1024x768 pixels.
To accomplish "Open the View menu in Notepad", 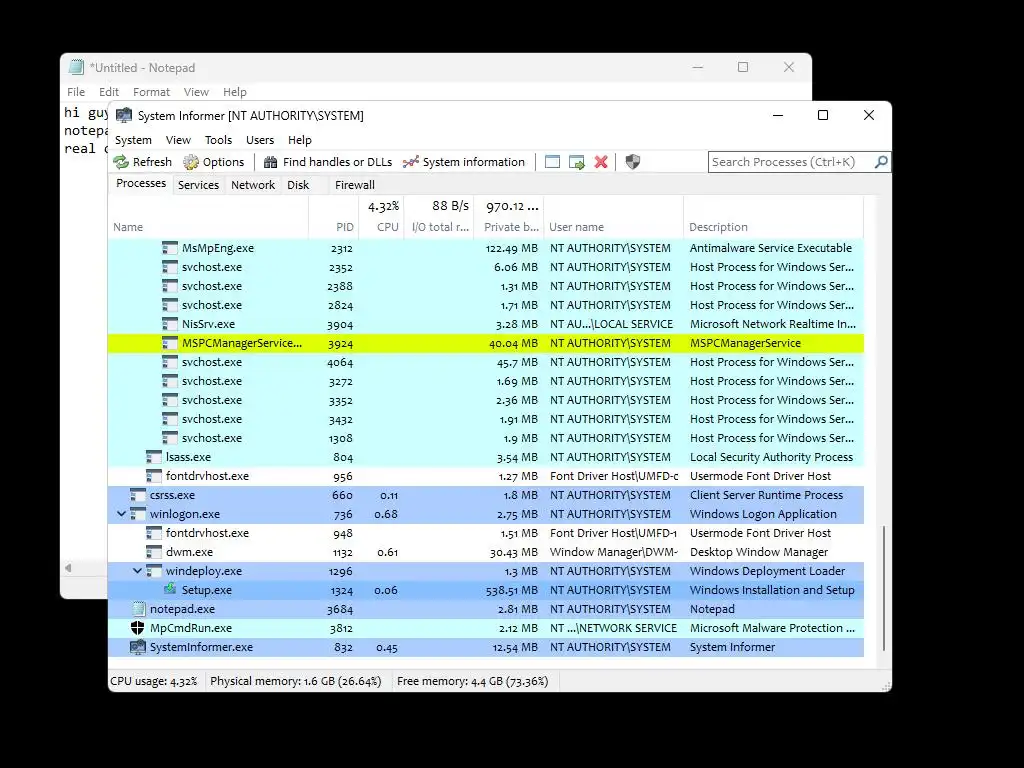I will [x=196, y=92].
